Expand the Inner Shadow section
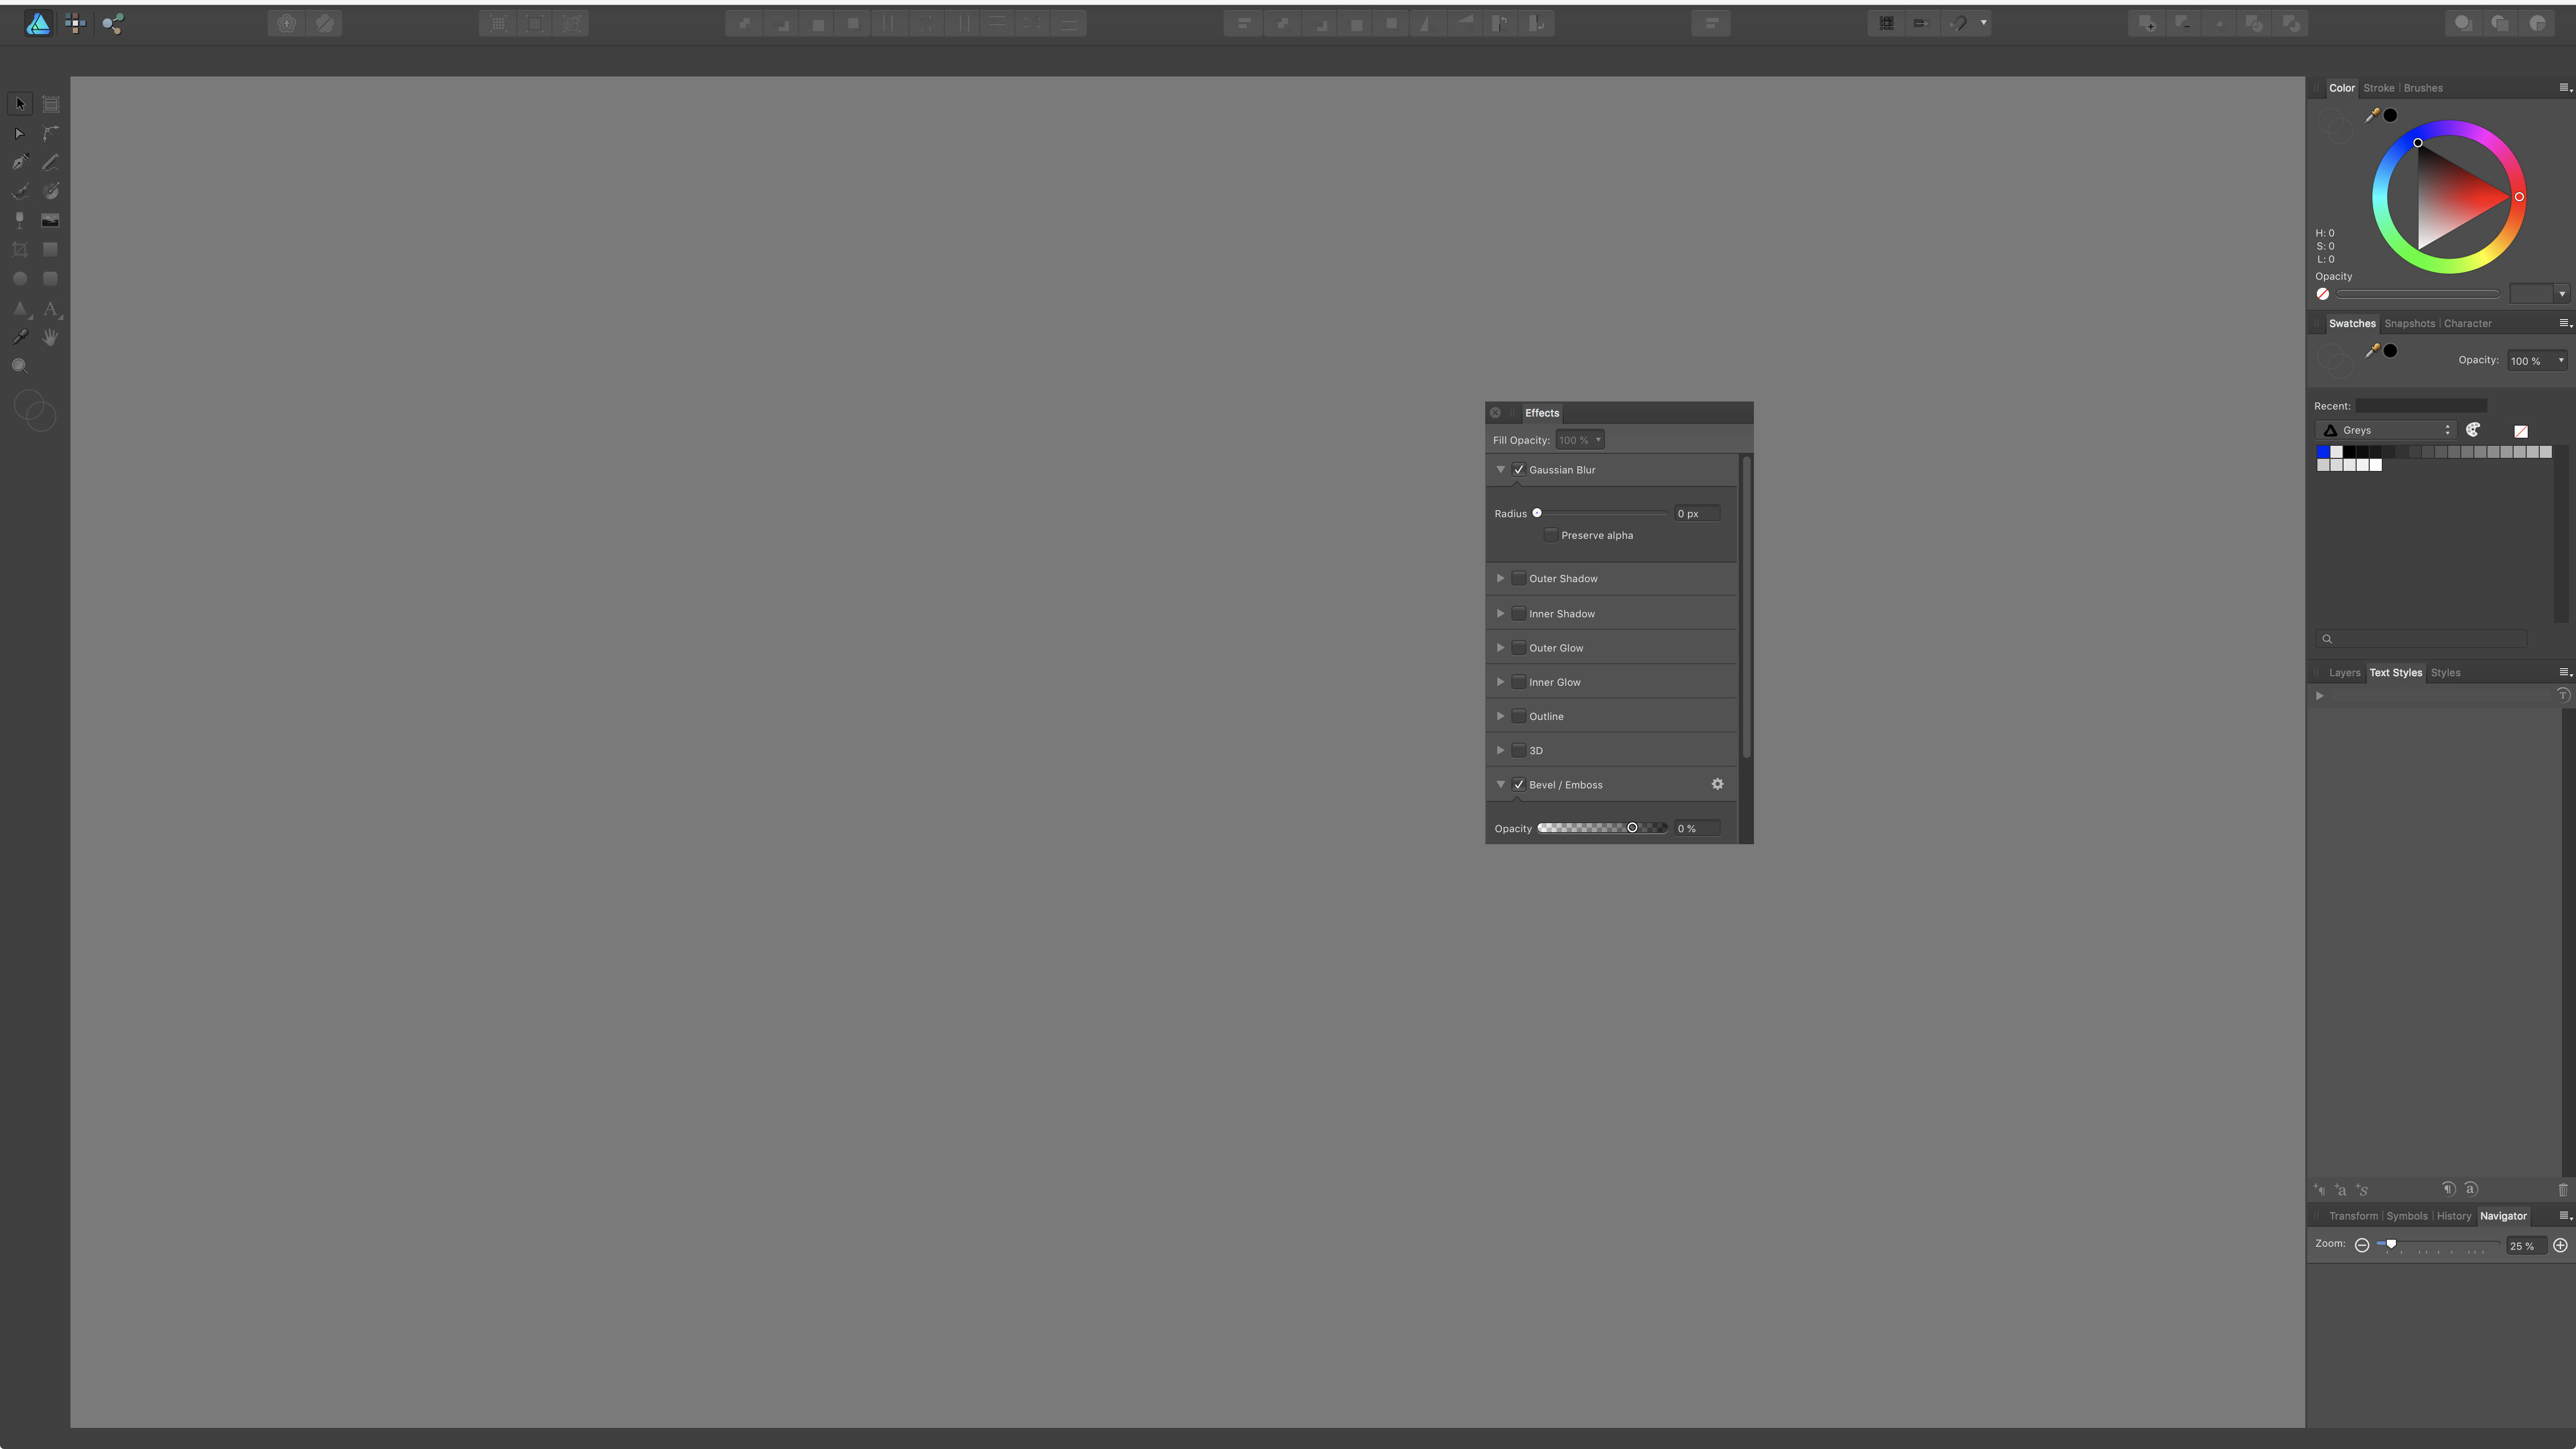The image size is (2576, 1449). [1500, 613]
